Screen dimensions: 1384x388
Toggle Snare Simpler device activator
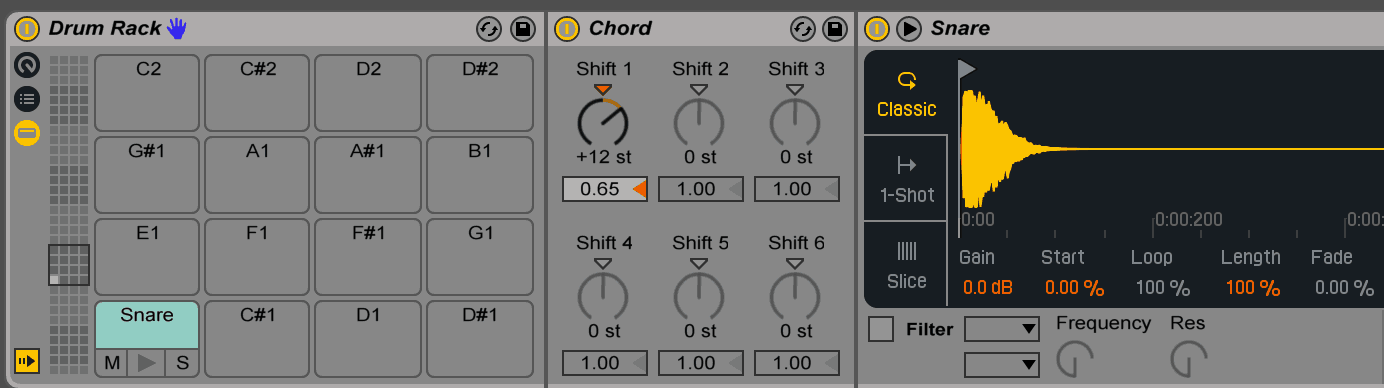876,28
